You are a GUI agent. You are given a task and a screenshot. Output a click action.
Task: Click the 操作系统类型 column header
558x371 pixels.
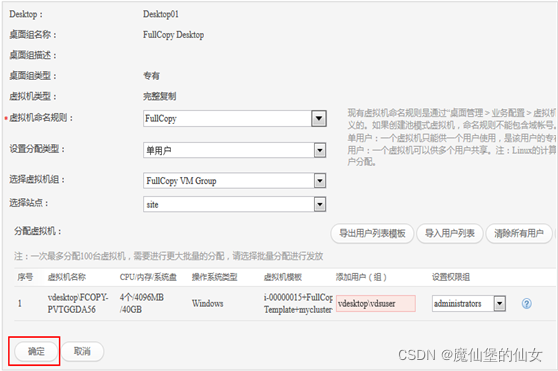tap(215, 277)
